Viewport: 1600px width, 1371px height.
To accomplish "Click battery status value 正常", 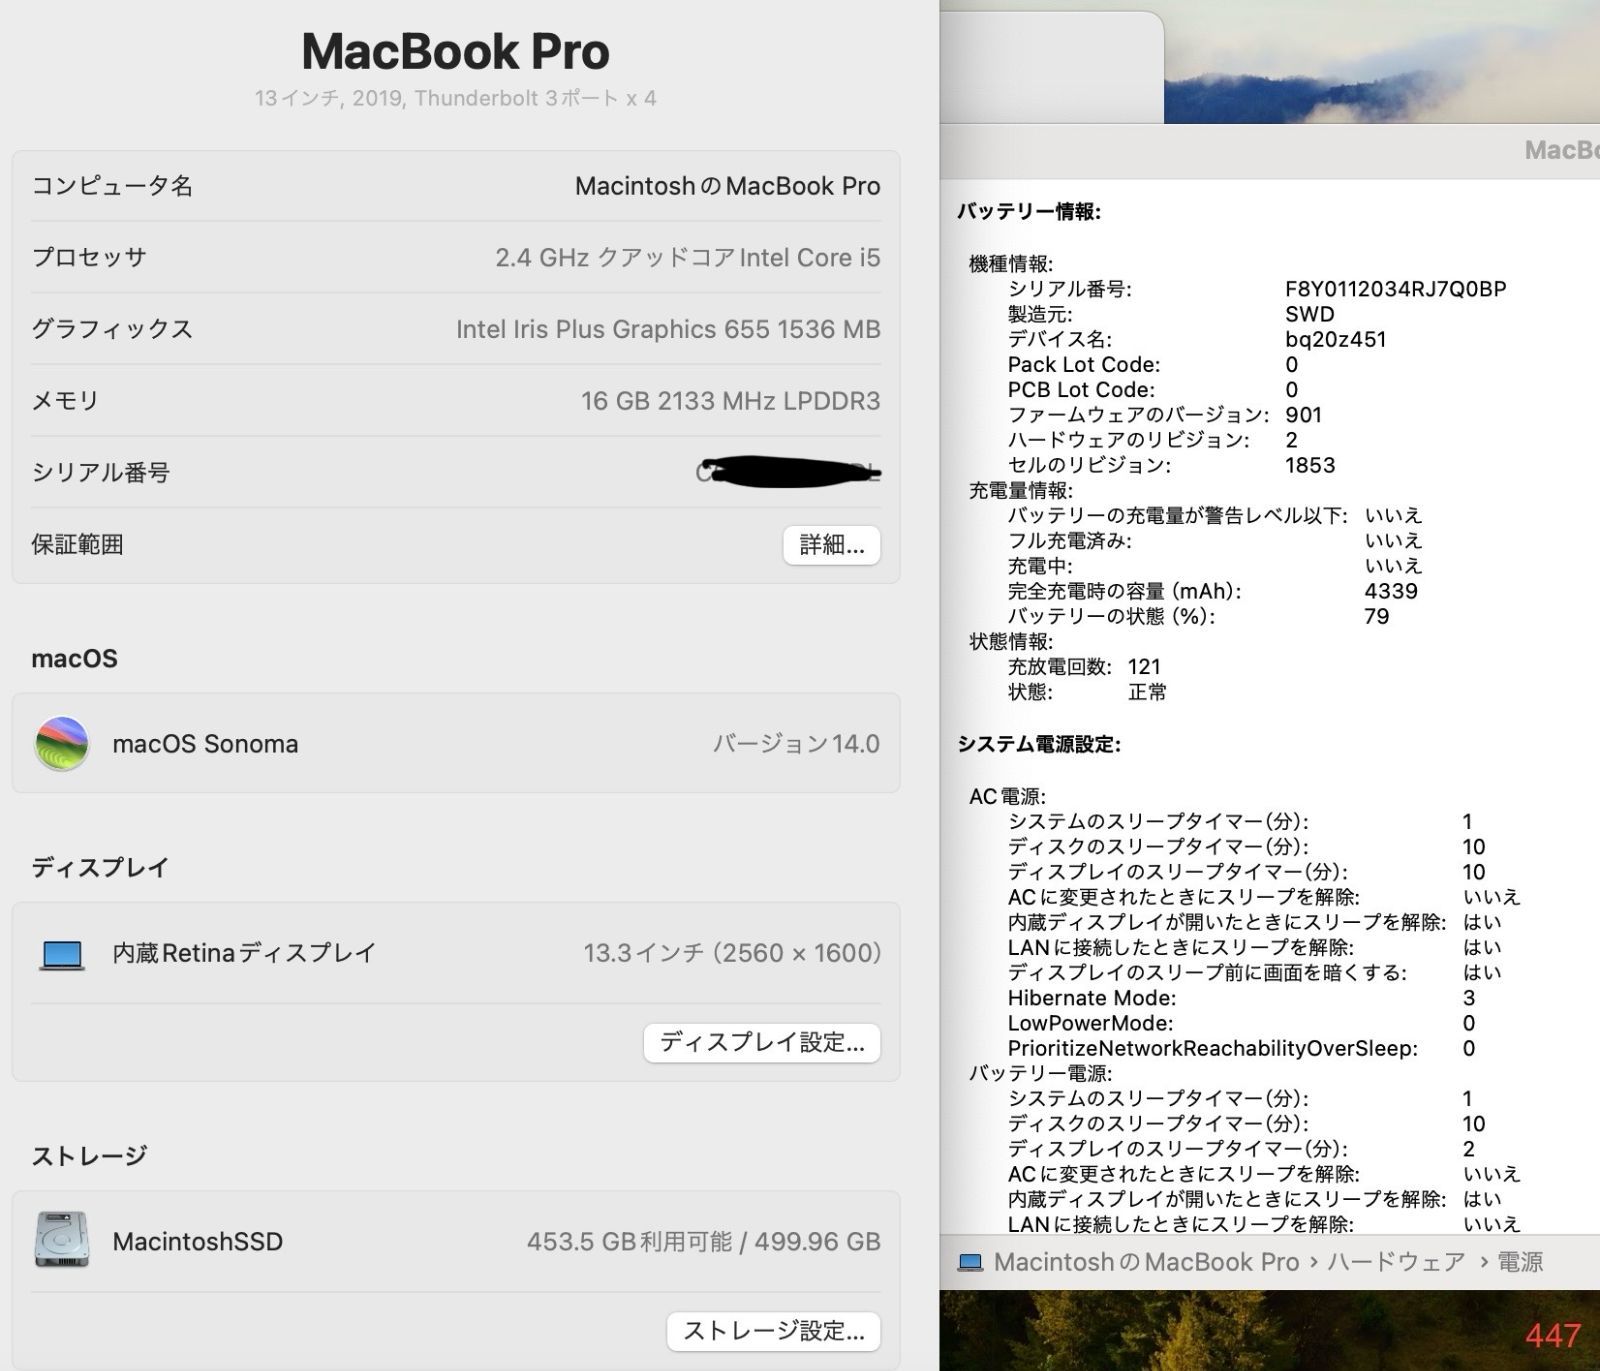I will (1147, 692).
